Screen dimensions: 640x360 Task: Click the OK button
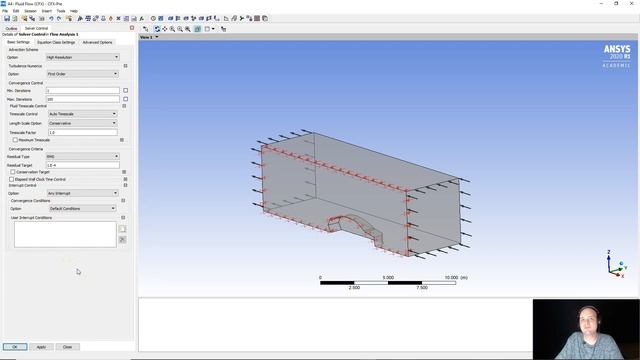click(x=15, y=347)
